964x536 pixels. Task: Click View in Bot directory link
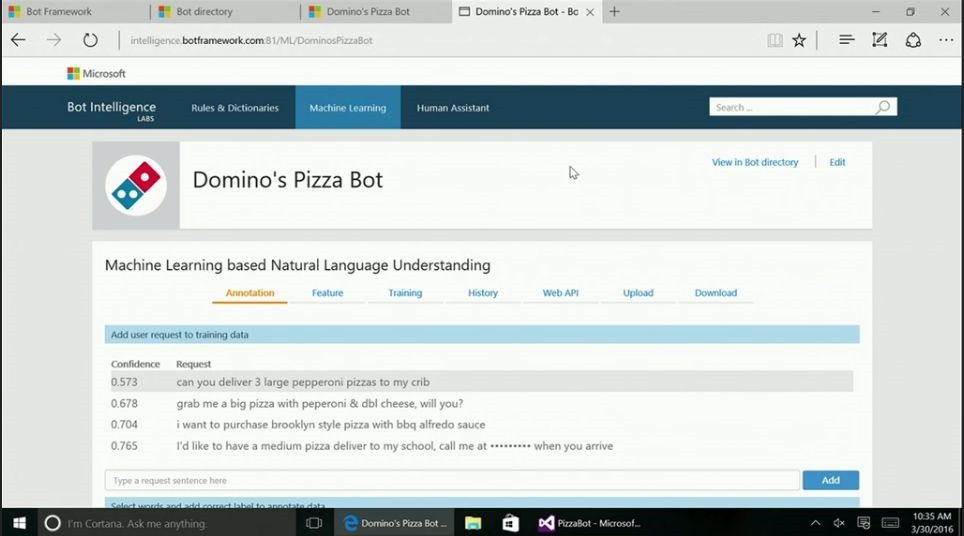(x=755, y=162)
